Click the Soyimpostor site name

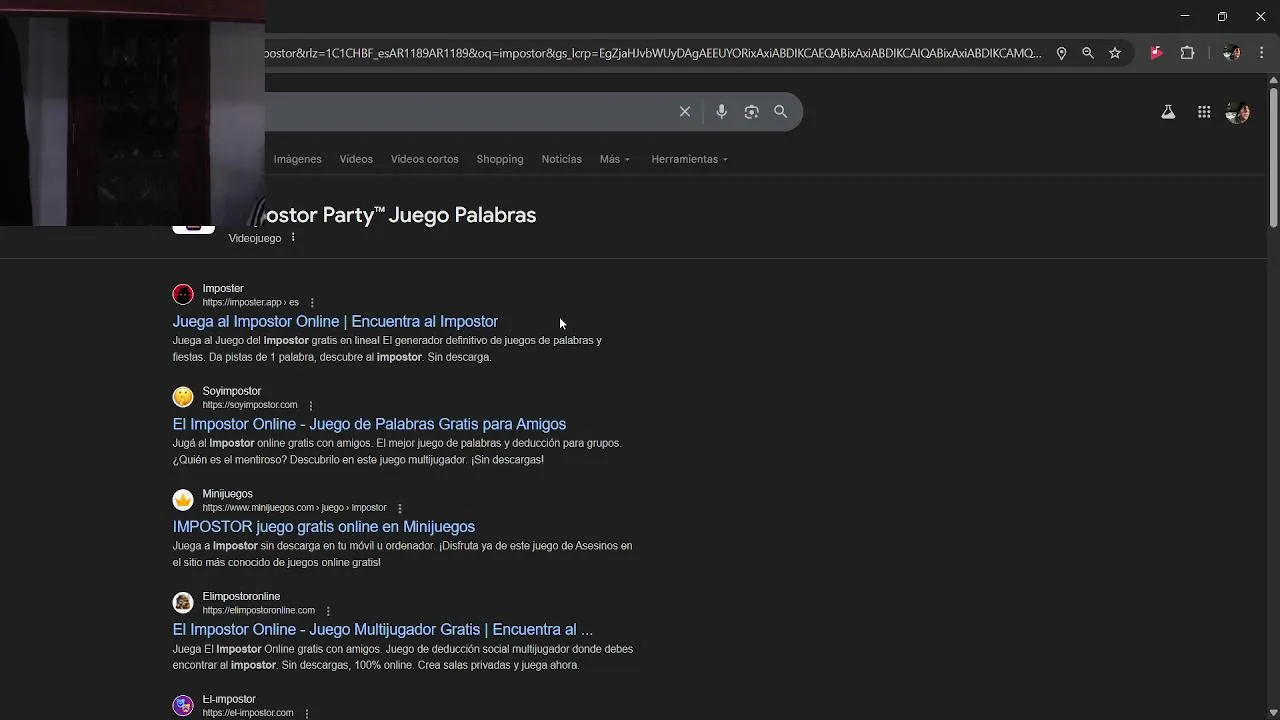point(232,391)
